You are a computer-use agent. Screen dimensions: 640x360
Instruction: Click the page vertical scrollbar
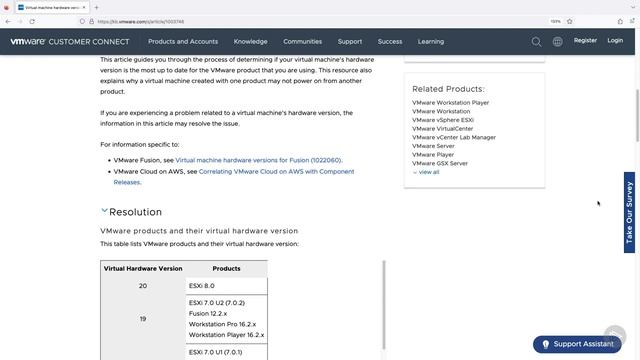[x=637, y=116]
